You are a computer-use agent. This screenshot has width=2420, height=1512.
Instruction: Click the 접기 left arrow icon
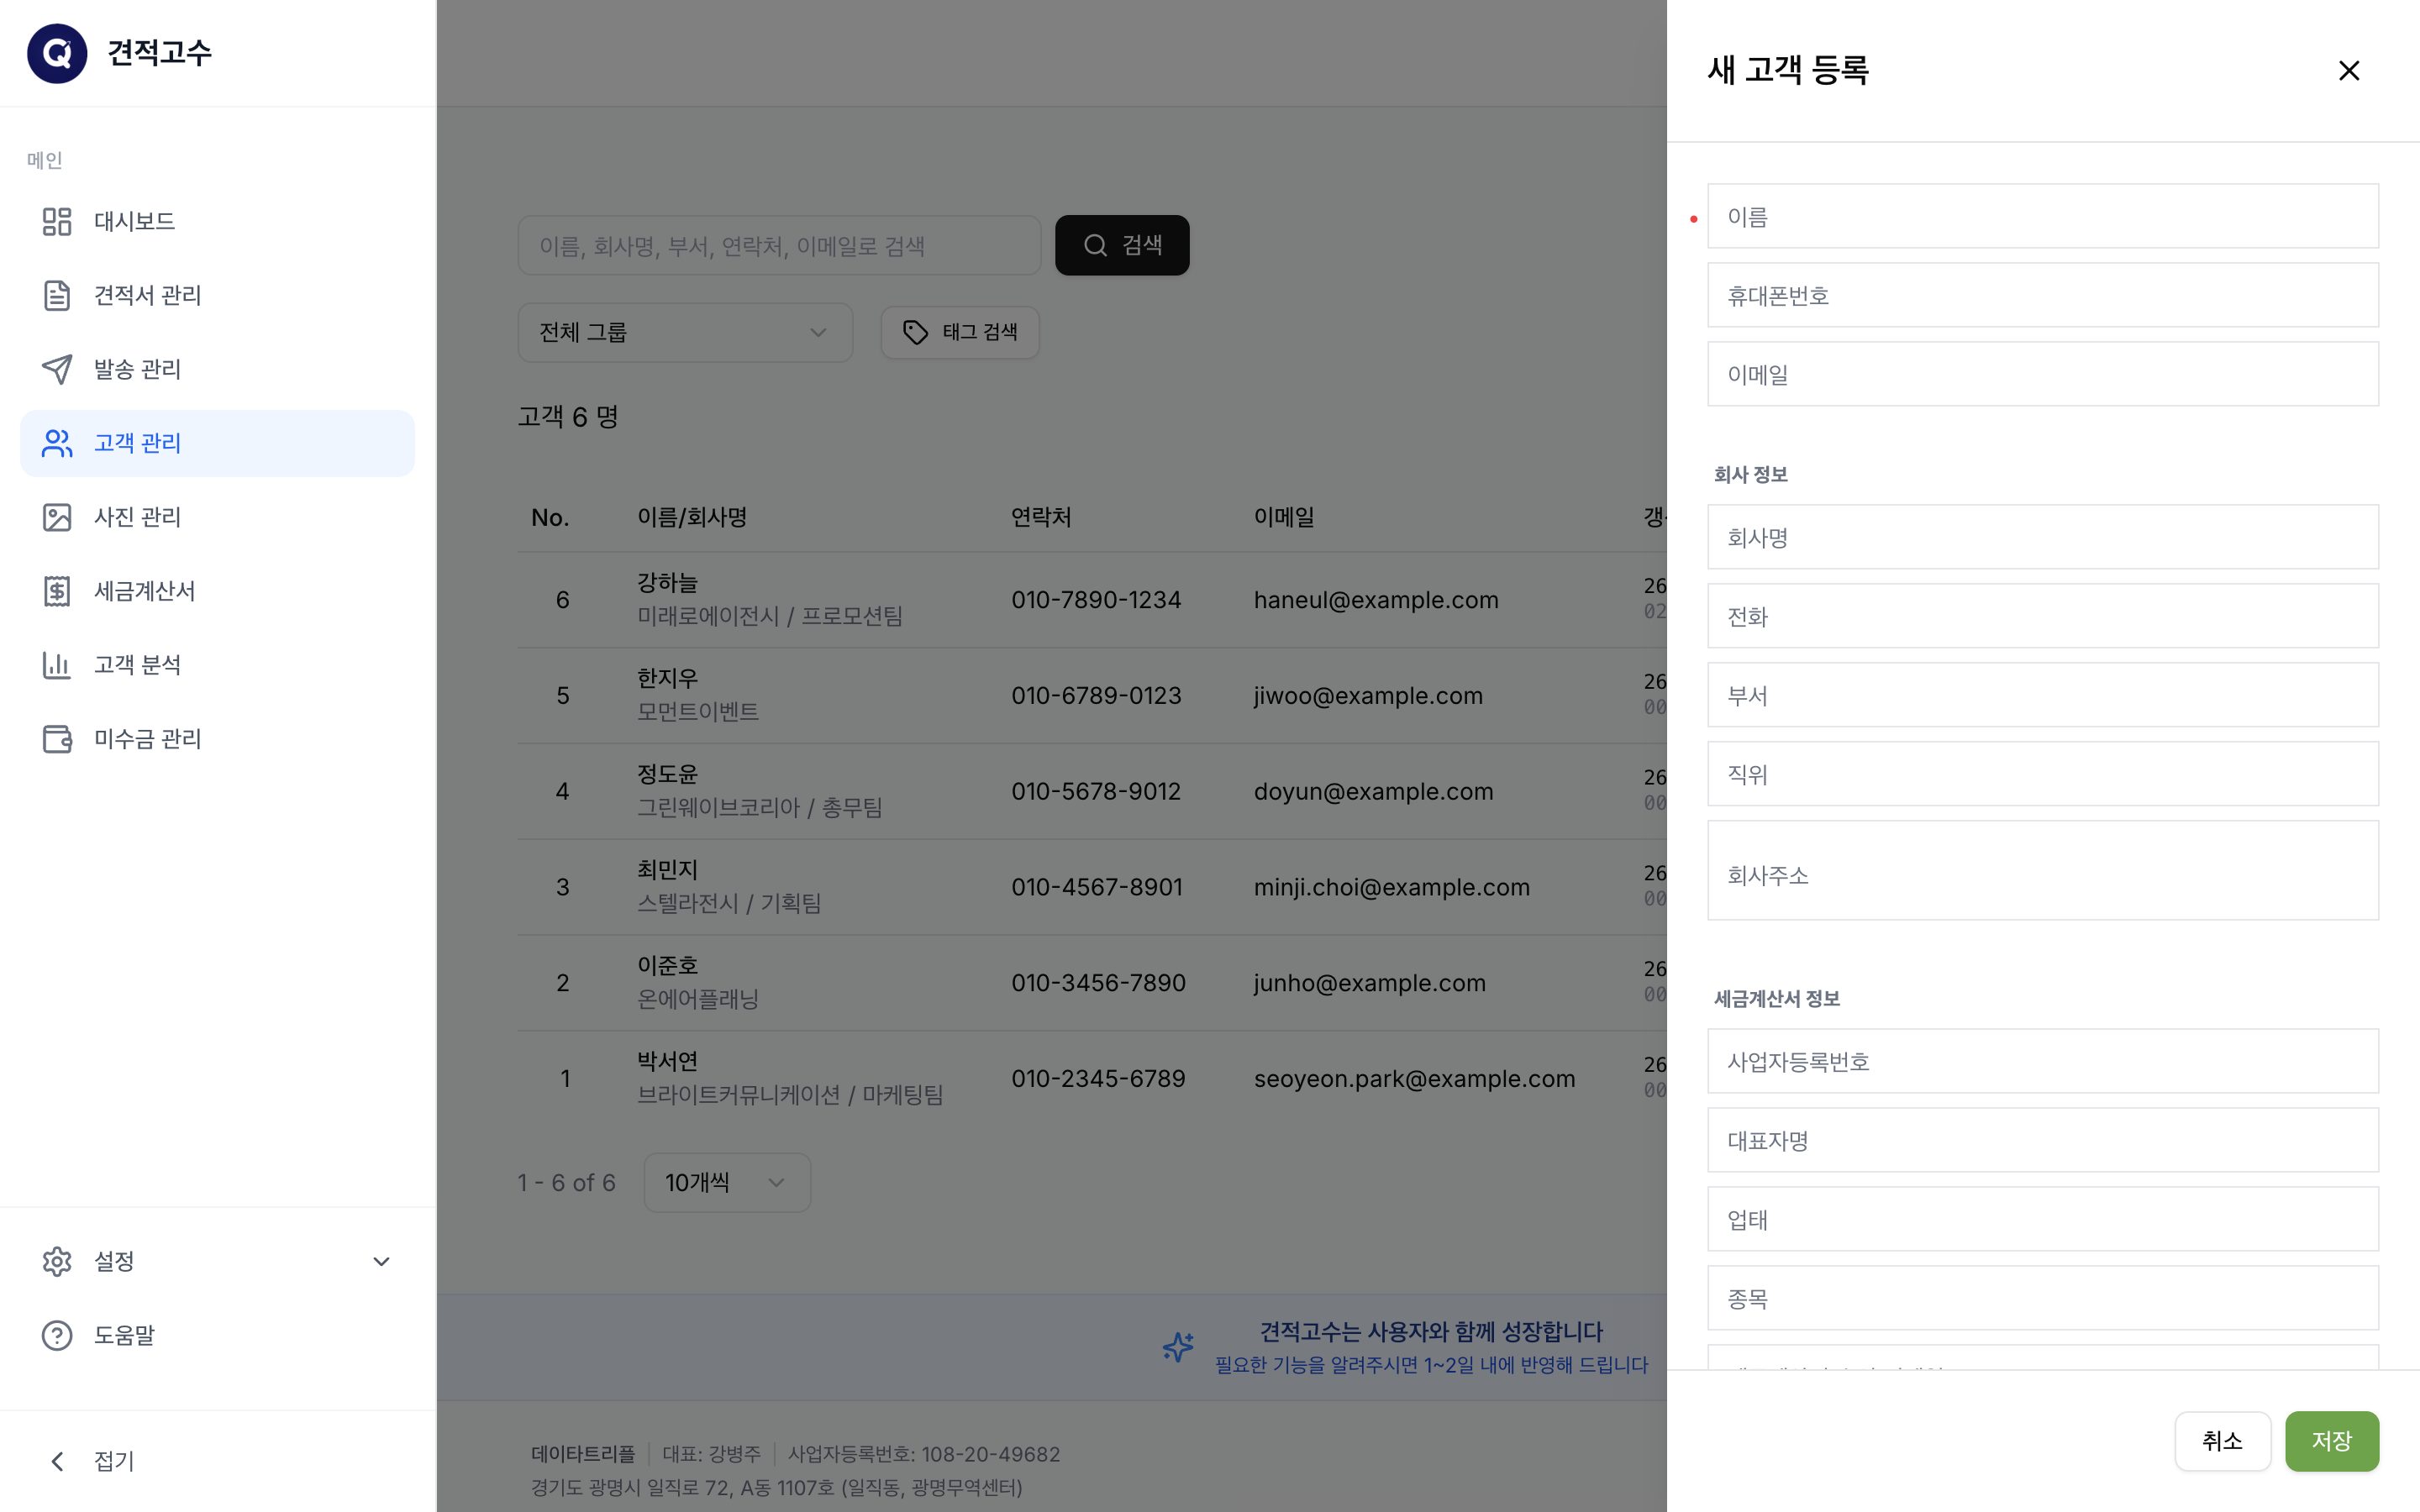point(57,1461)
